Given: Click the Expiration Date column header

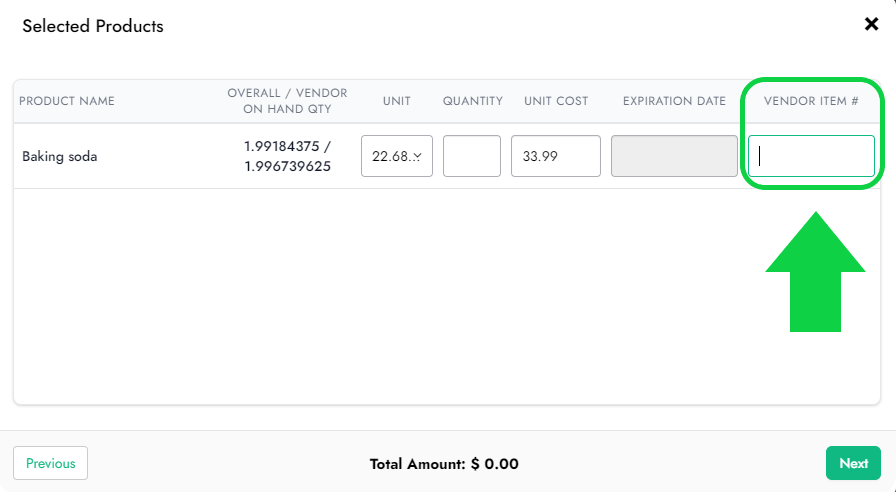Looking at the screenshot, I should click(x=674, y=101).
